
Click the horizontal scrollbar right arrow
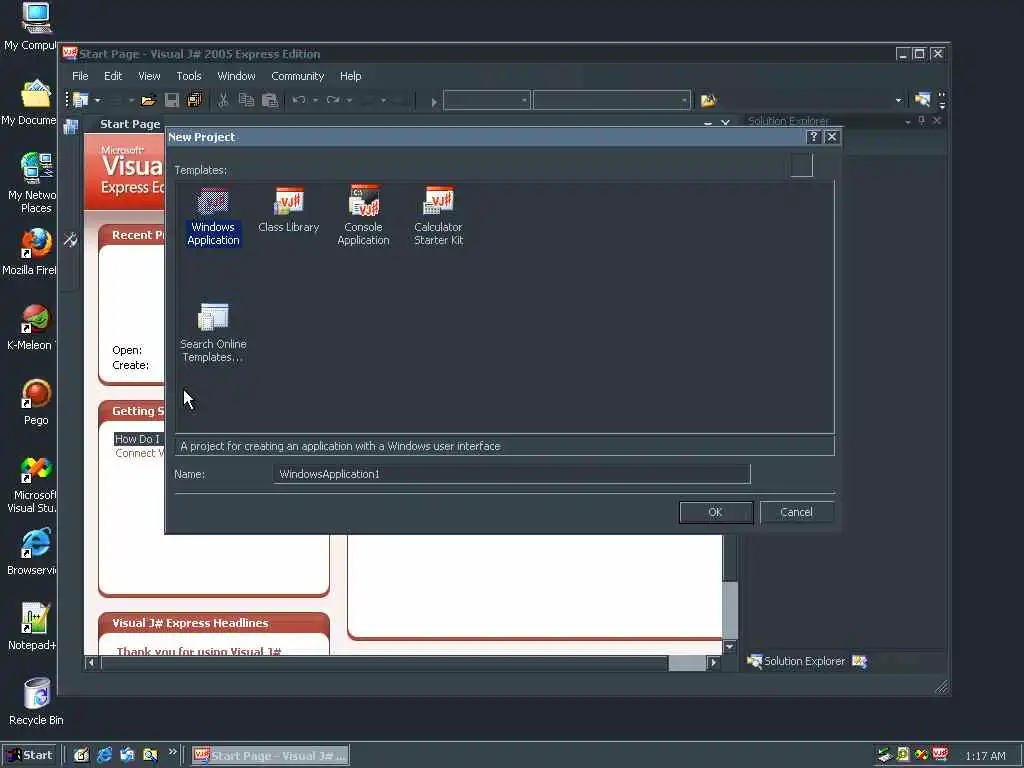tap(713, 663)
